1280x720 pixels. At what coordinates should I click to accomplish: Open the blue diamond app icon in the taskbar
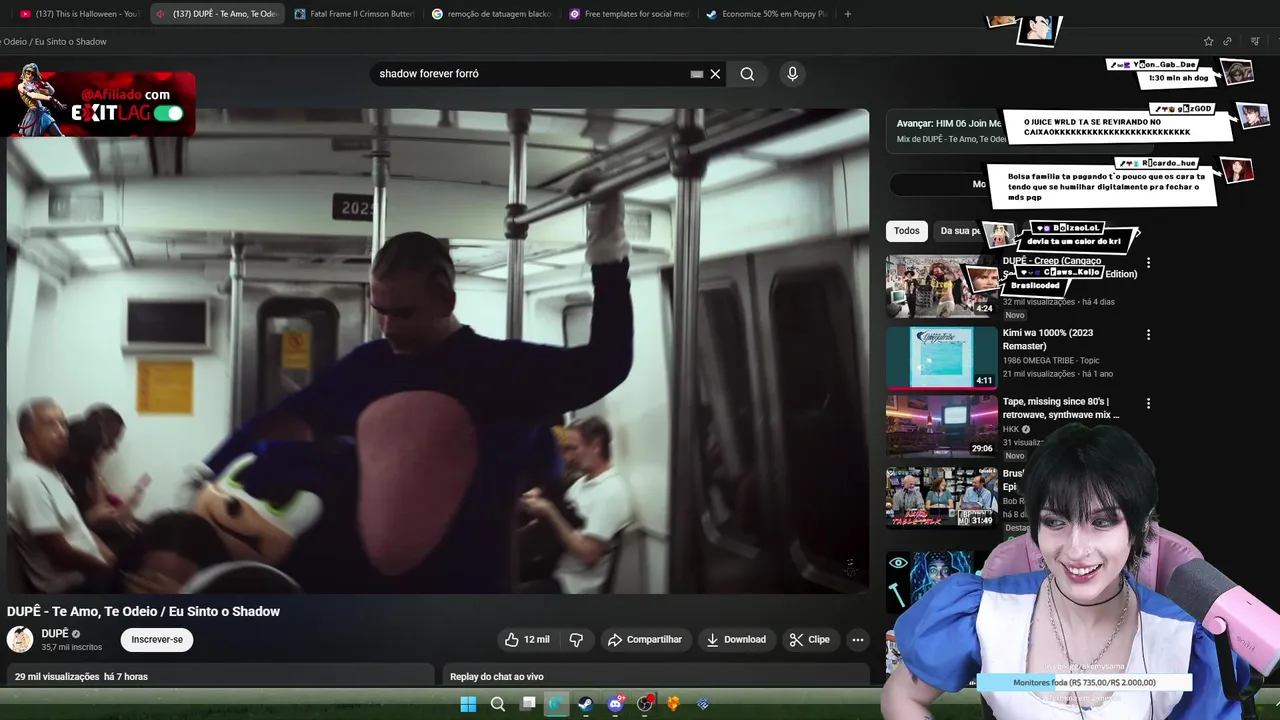pyautogui.click(x=703, y=704)
